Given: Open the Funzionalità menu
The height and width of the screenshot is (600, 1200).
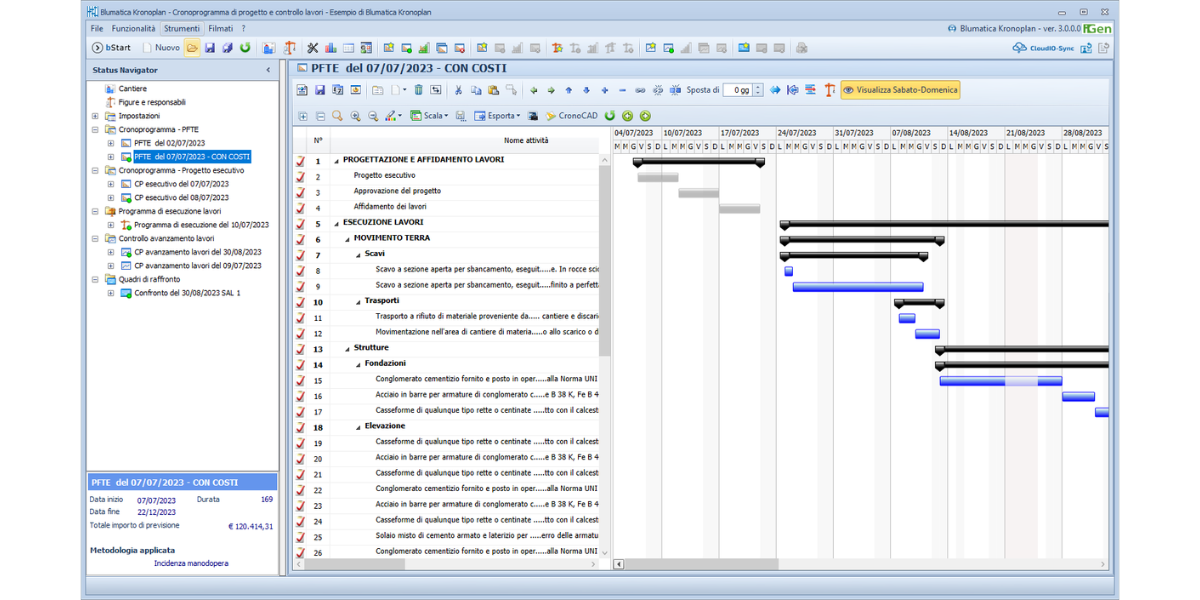Looking at the screenshot, I should [x=133, y=29].
